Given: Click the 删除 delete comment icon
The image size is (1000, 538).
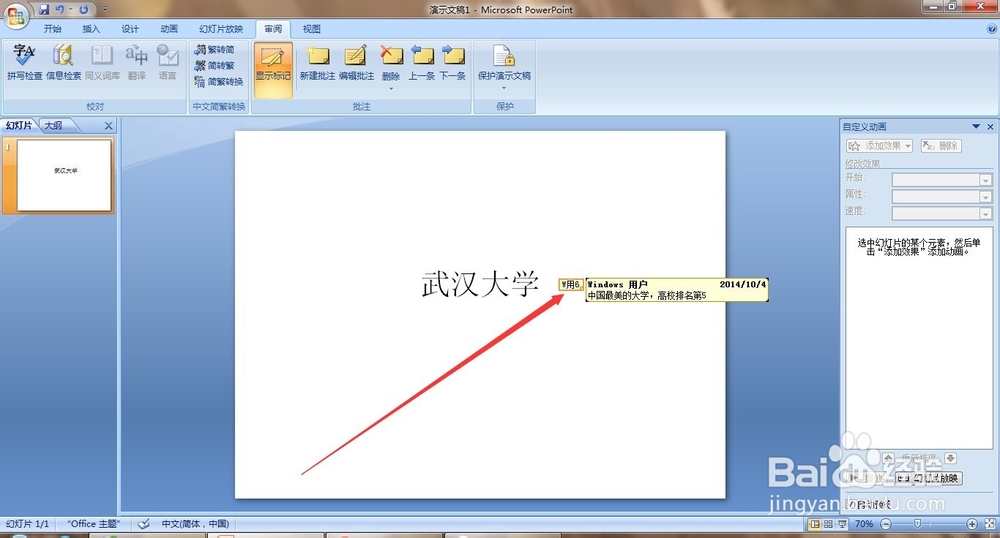Looking at the screenshot, I should pos(391,56).
